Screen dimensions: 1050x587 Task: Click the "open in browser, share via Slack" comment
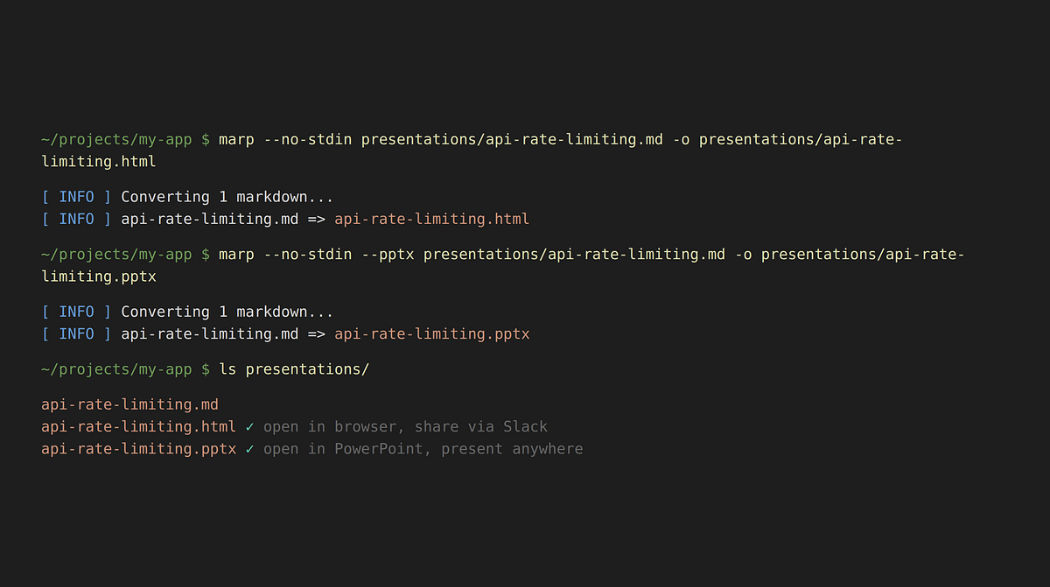point(405,427)
